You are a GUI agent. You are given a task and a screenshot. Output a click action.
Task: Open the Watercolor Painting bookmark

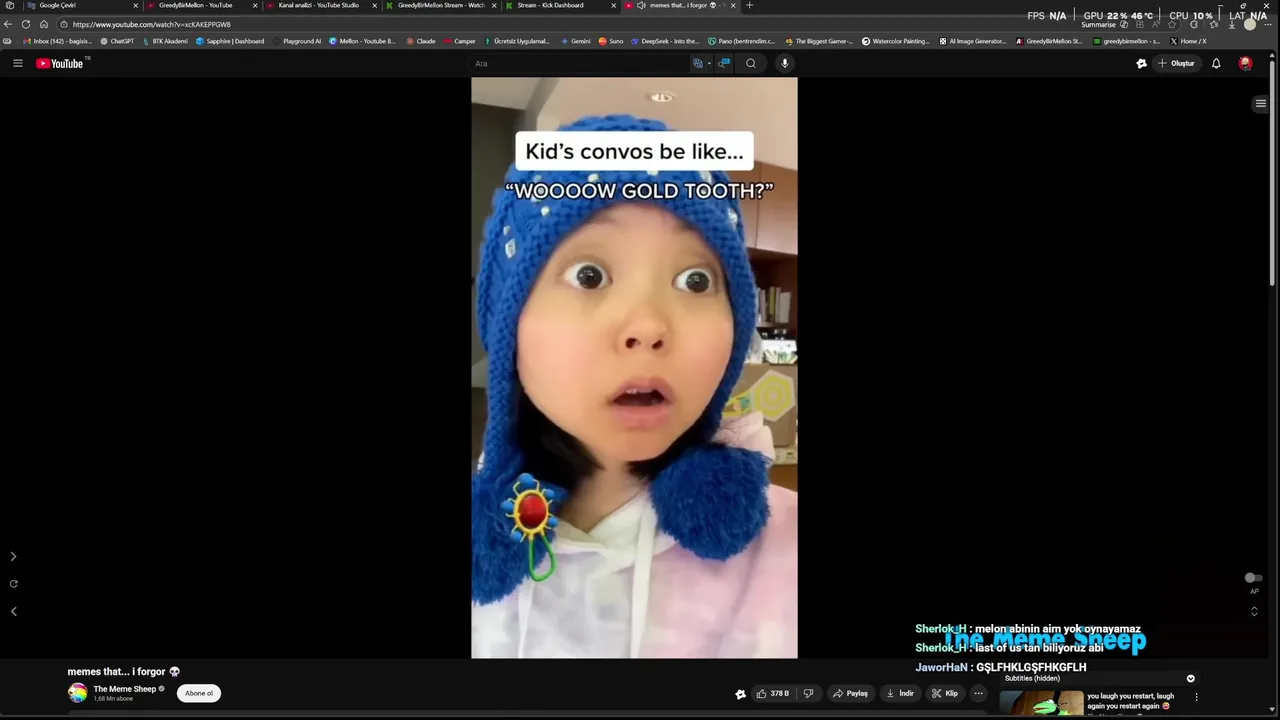896,41
